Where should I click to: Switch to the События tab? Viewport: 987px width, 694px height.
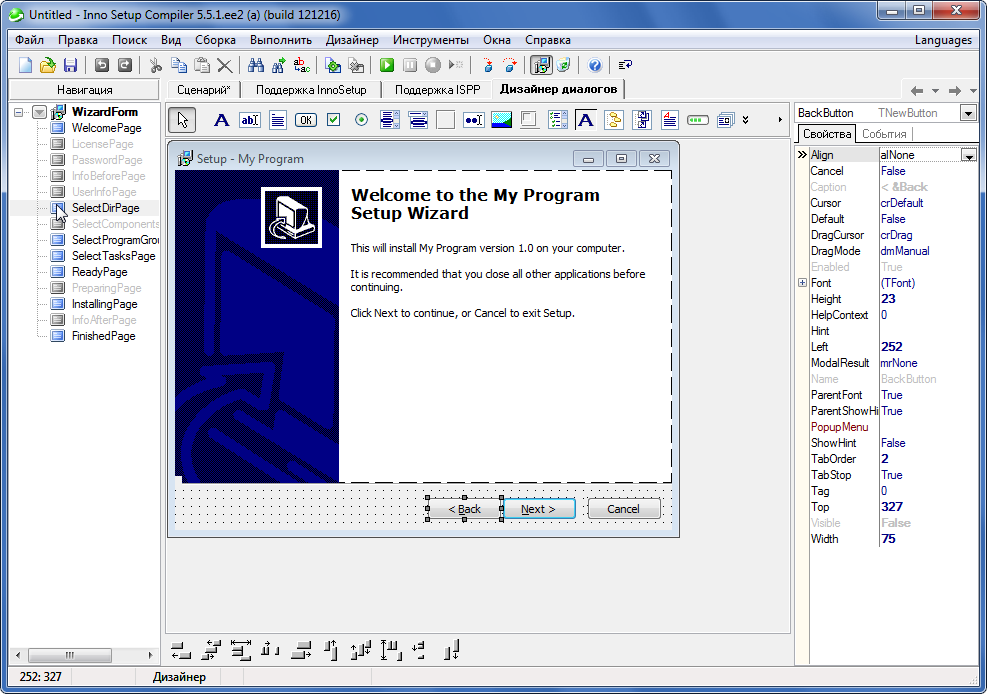coord(884,134)
